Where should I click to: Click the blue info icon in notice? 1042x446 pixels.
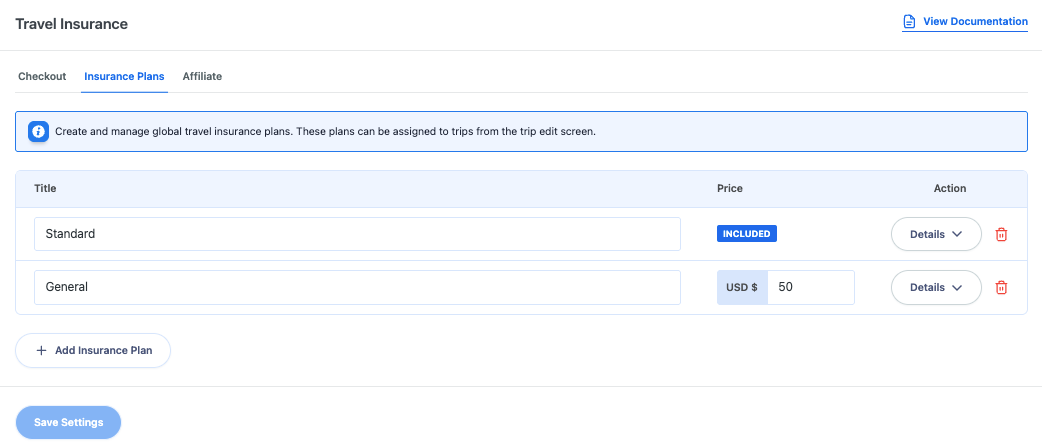point(38,131)
